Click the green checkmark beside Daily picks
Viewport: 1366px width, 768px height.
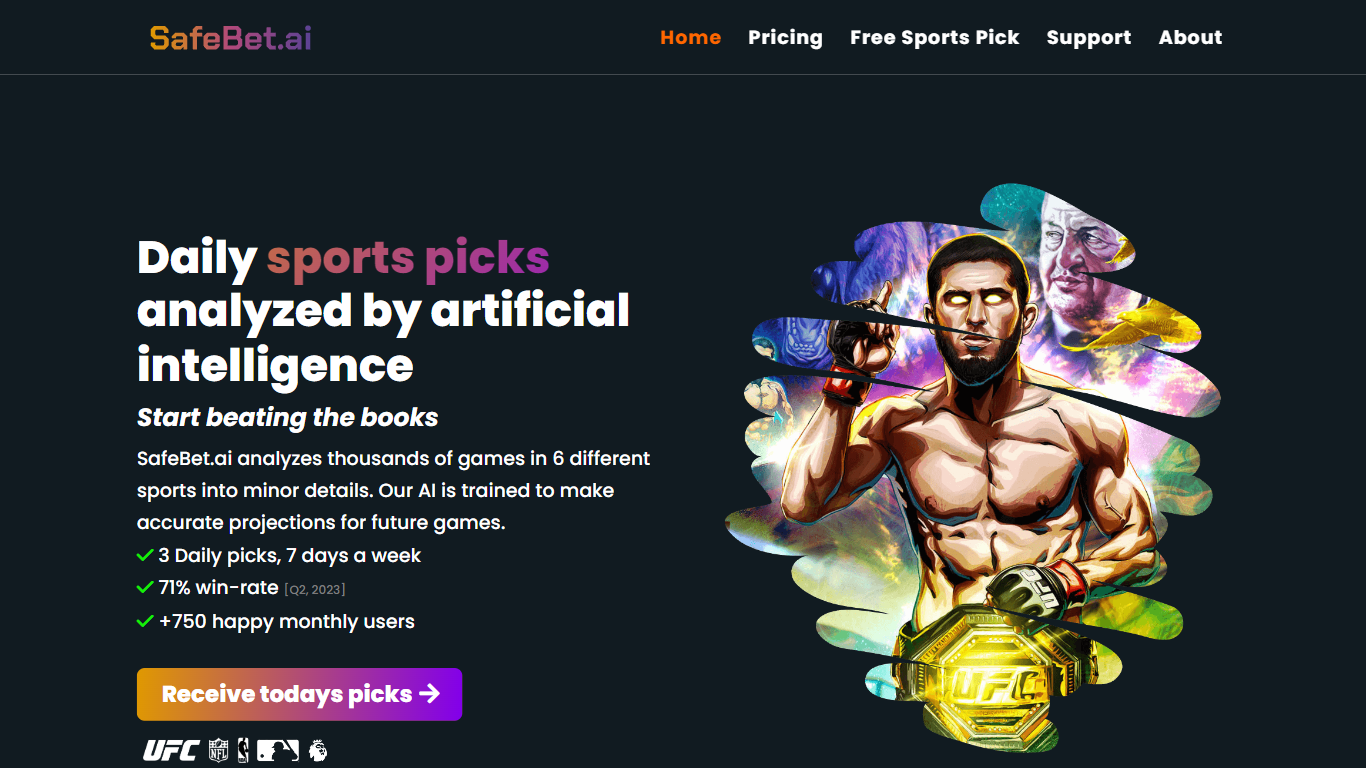(145, 555)
